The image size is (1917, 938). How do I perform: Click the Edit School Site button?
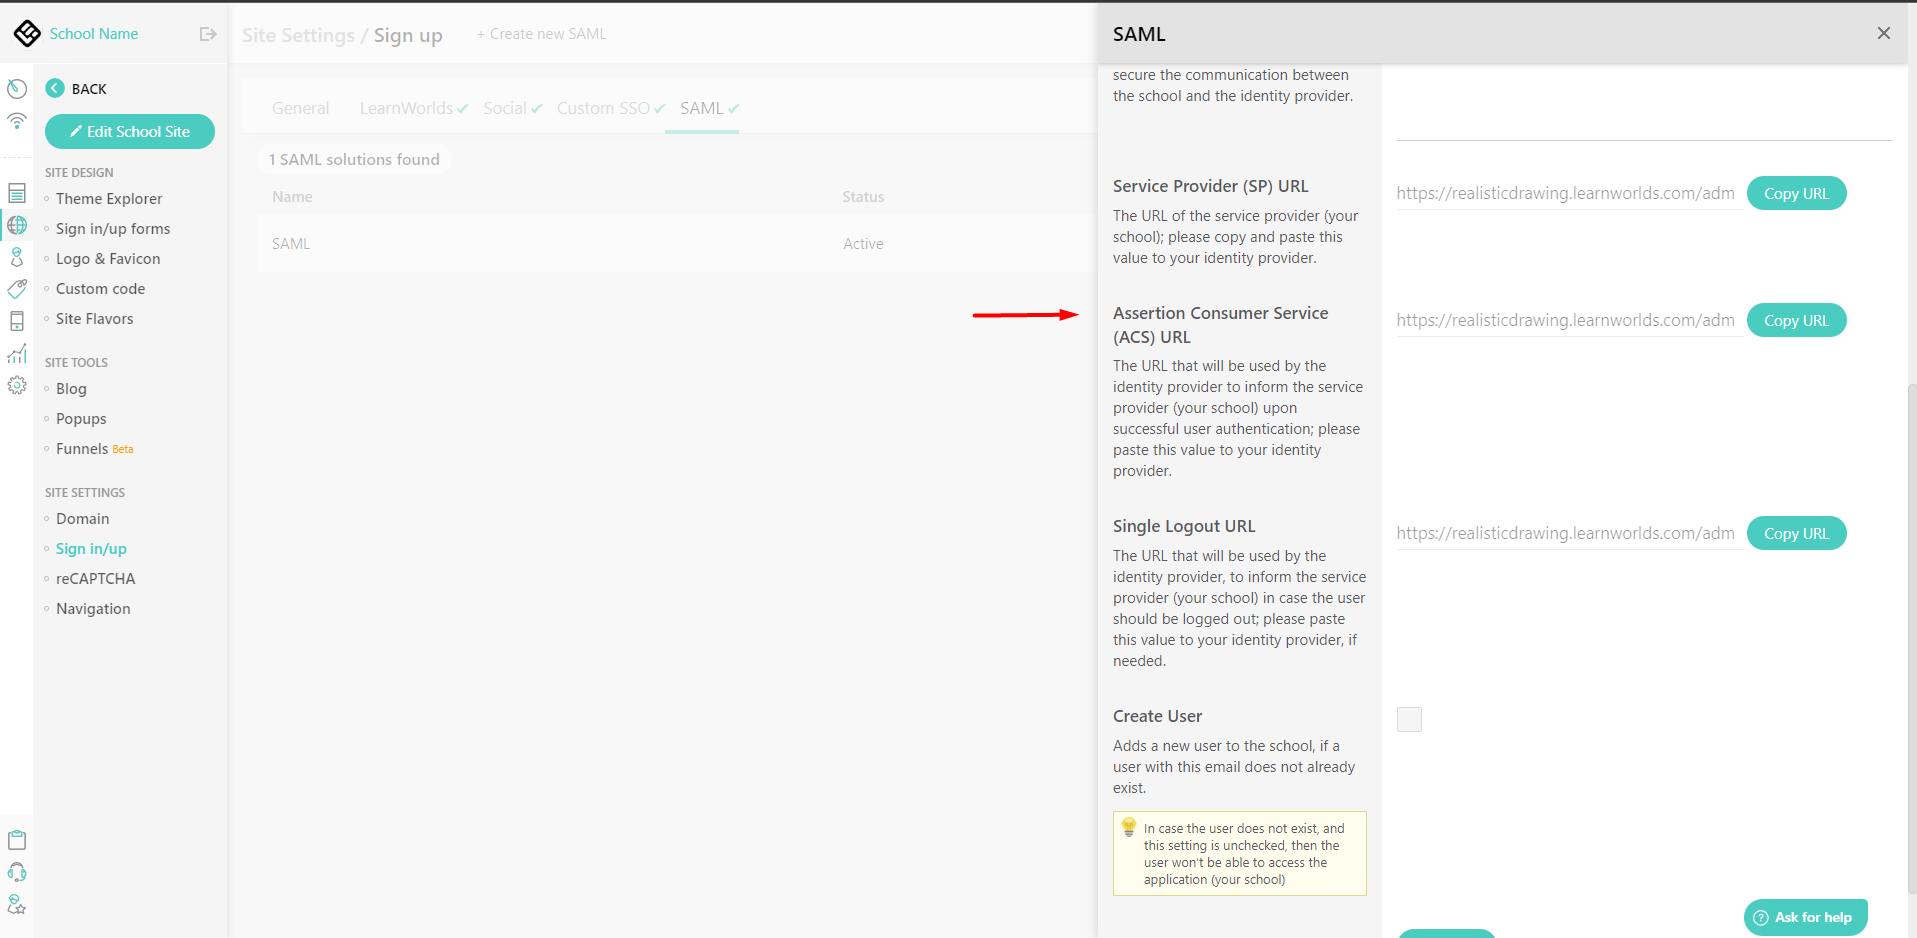click(129, 131)
